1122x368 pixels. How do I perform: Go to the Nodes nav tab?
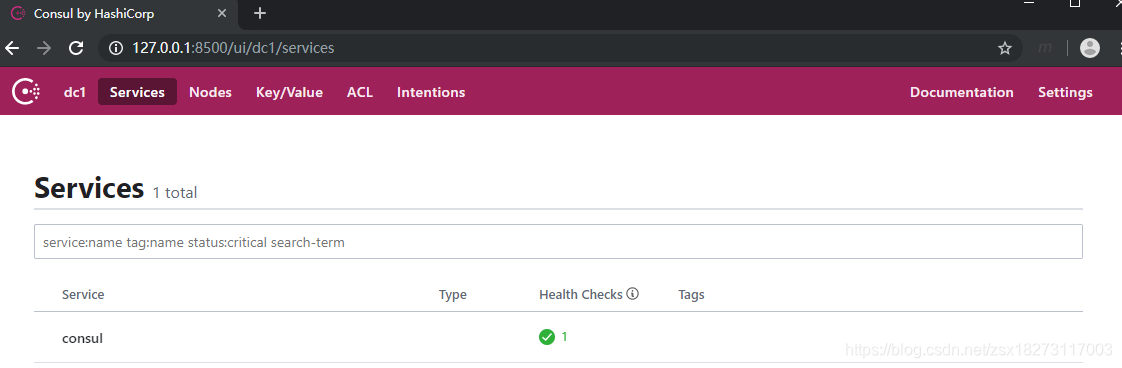click(x=210, y=92)
